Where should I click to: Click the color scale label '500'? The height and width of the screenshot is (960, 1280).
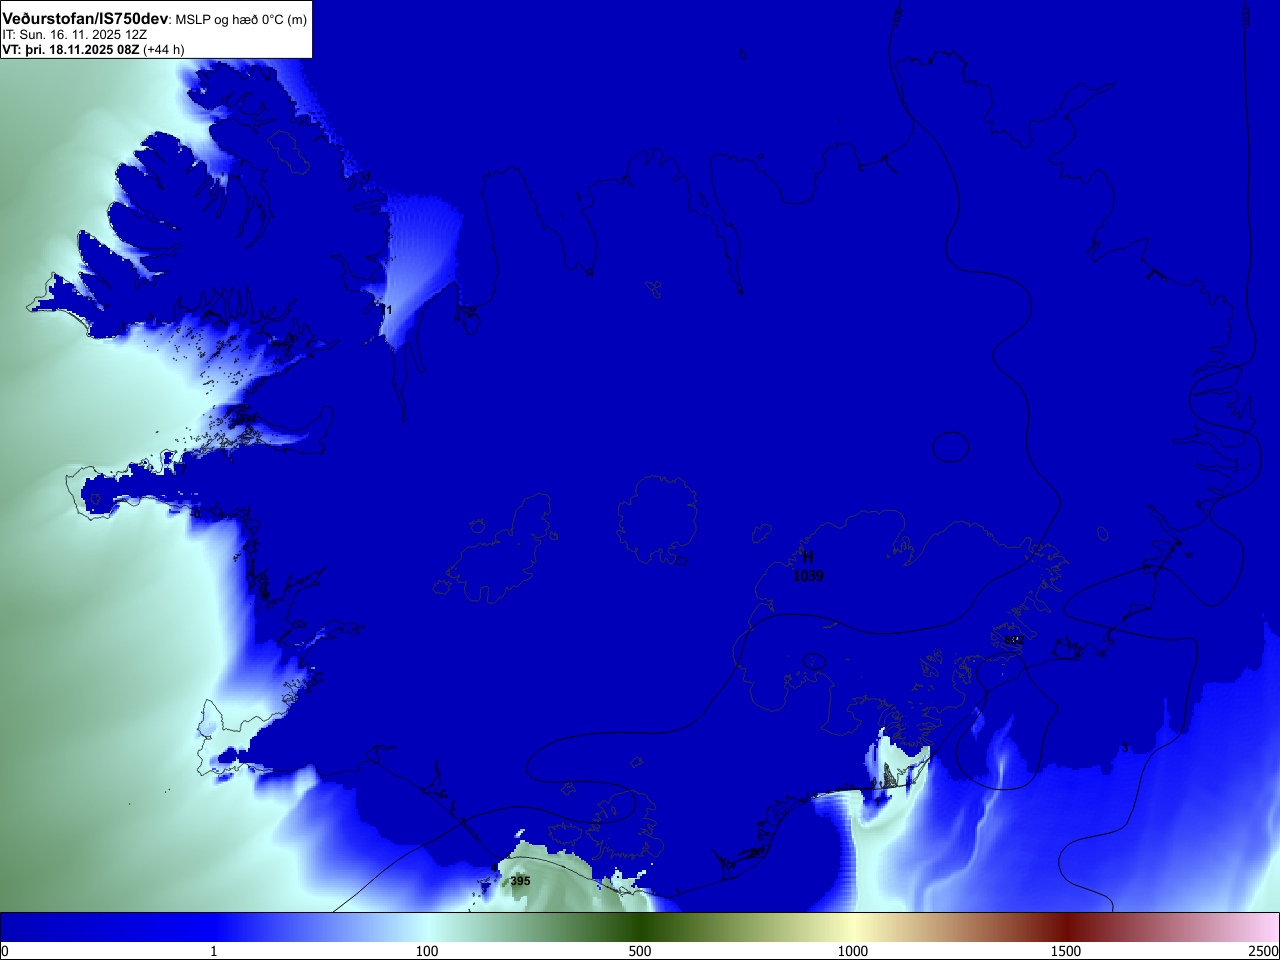[x=640, y=951]
